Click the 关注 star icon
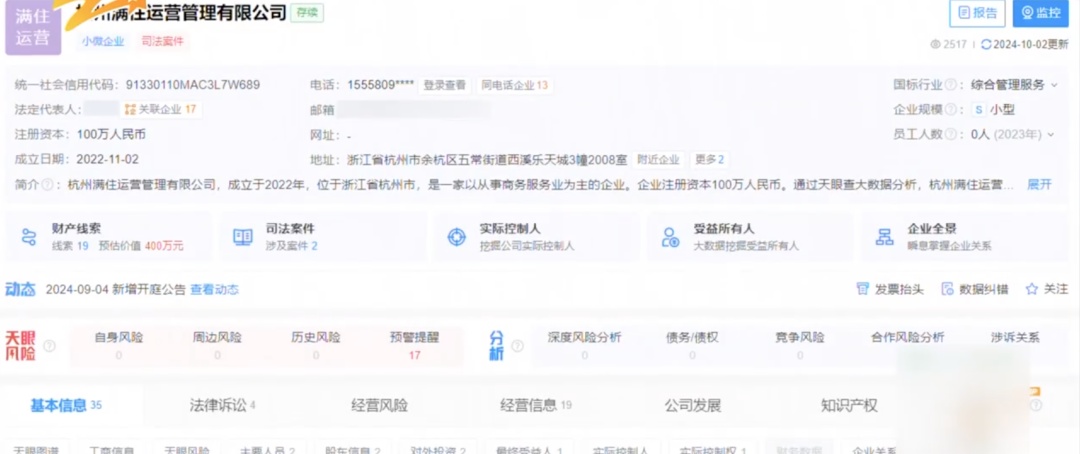Image resolution: width=1080 pixels, height=454 pixels. [1032, 289]
